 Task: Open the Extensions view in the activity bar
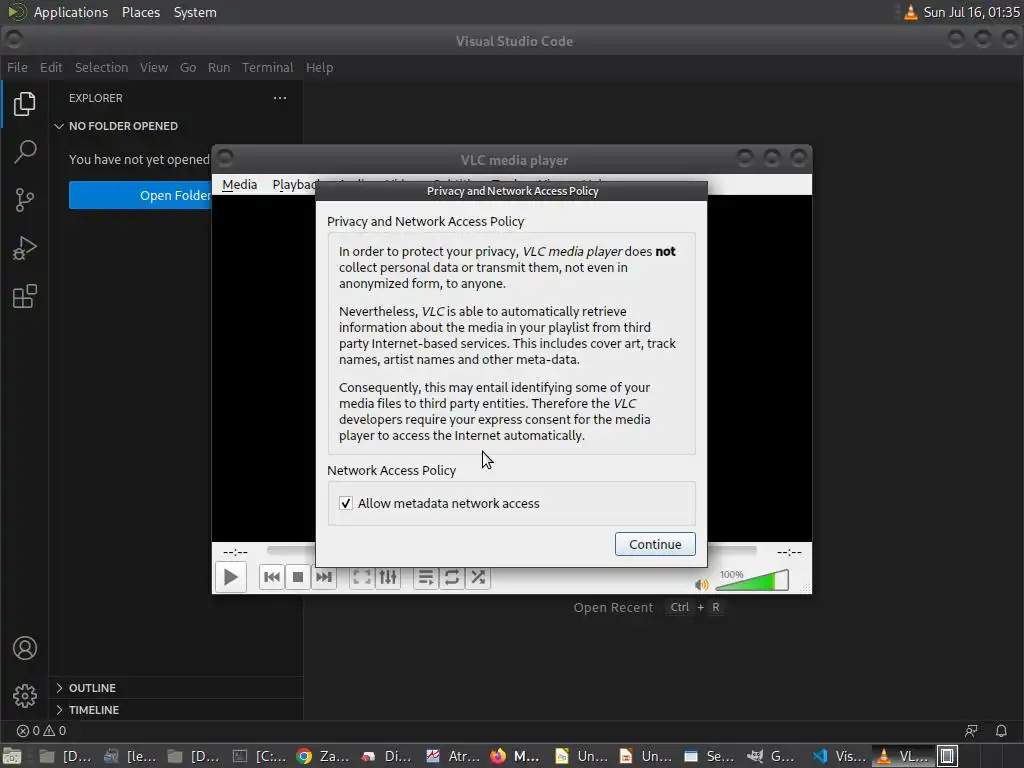coord(24,296)
